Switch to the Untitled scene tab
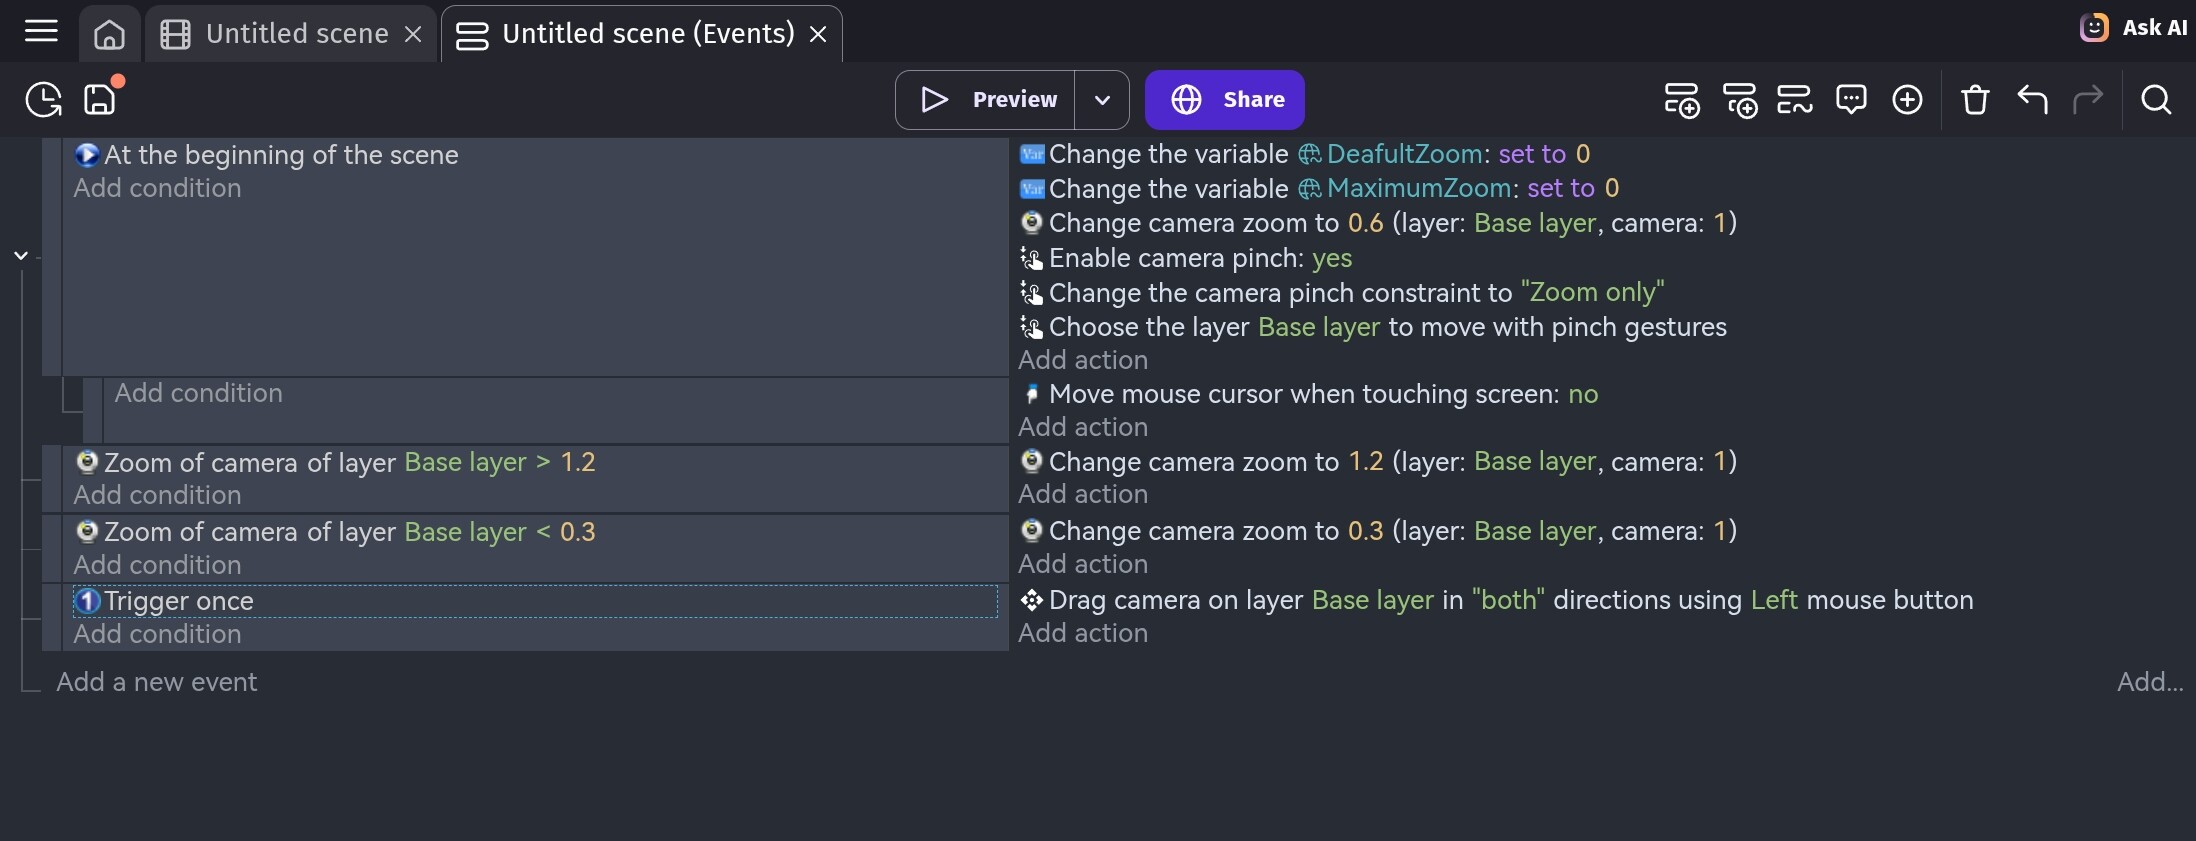Image resolution: width=2196 pixels, height=841 pixels. (296, 34)
